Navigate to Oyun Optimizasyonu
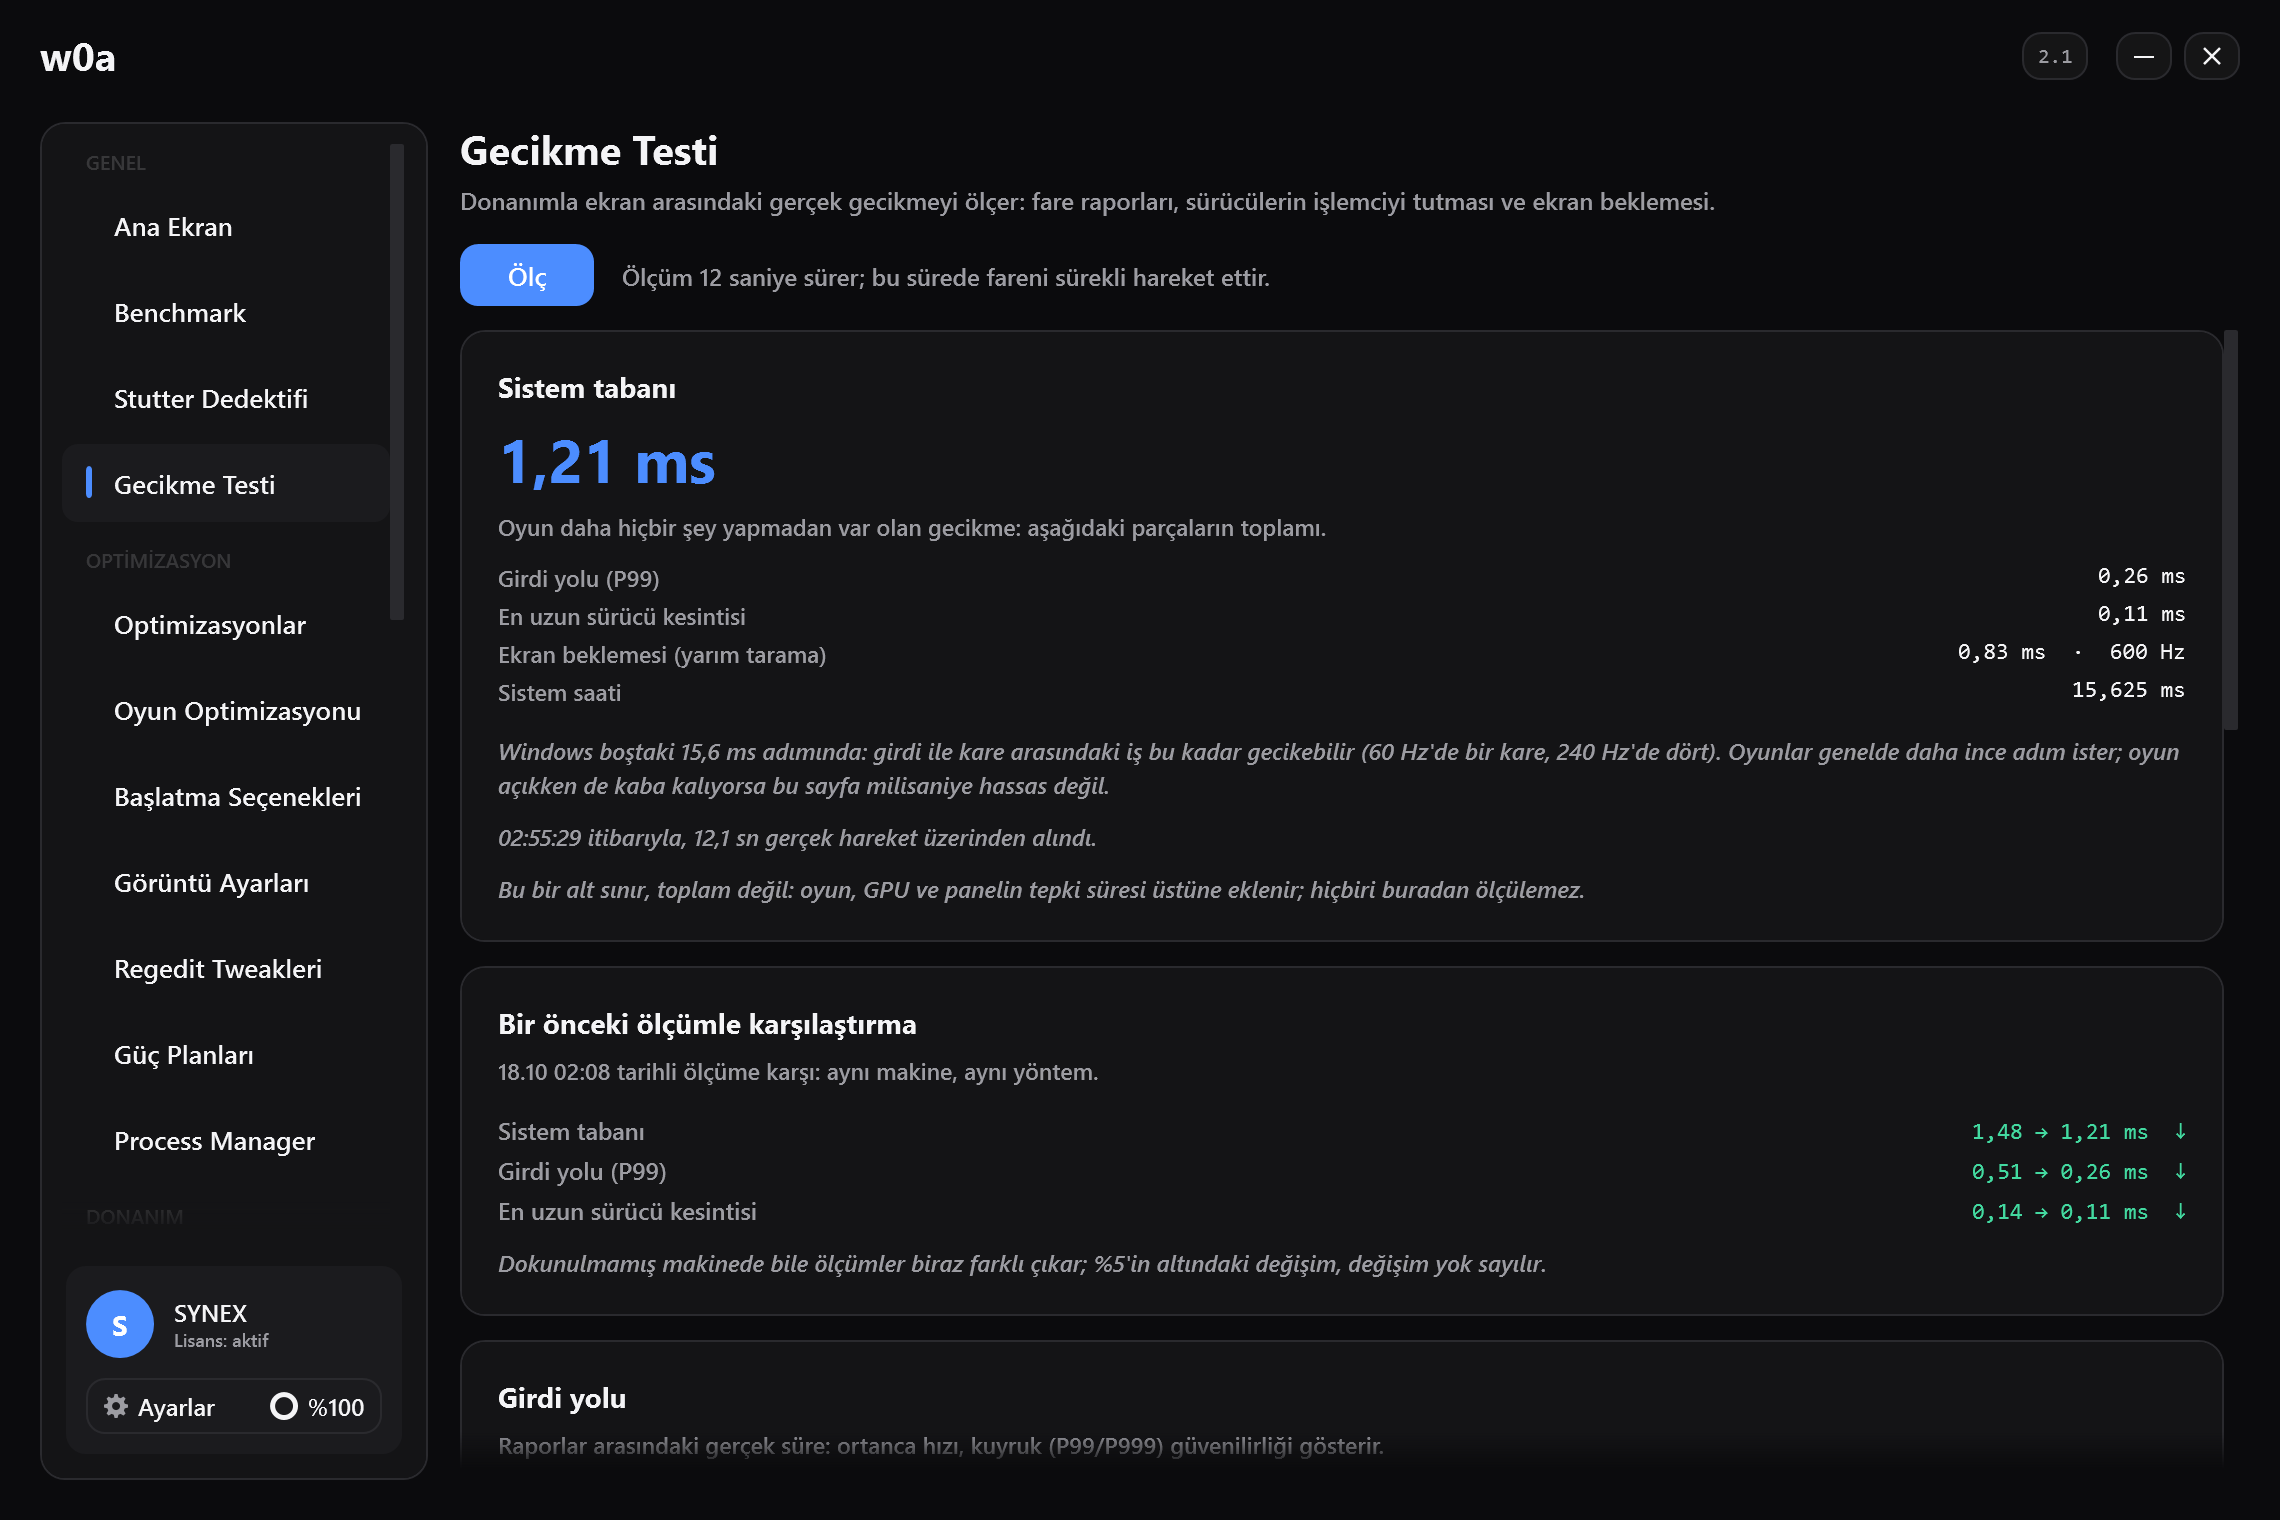Image resolution: width=2280 pixels, height=1520 pixels. (225, 711)
